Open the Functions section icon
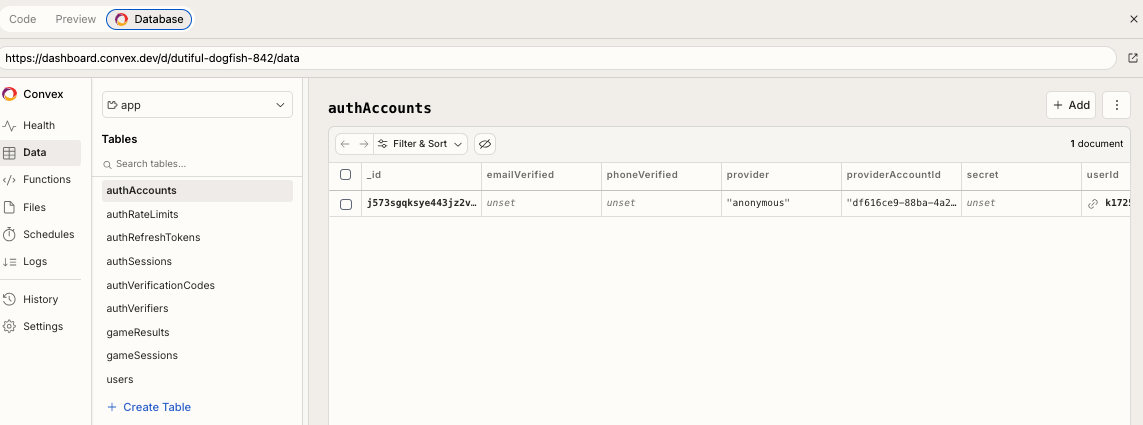 click(9, 180)
